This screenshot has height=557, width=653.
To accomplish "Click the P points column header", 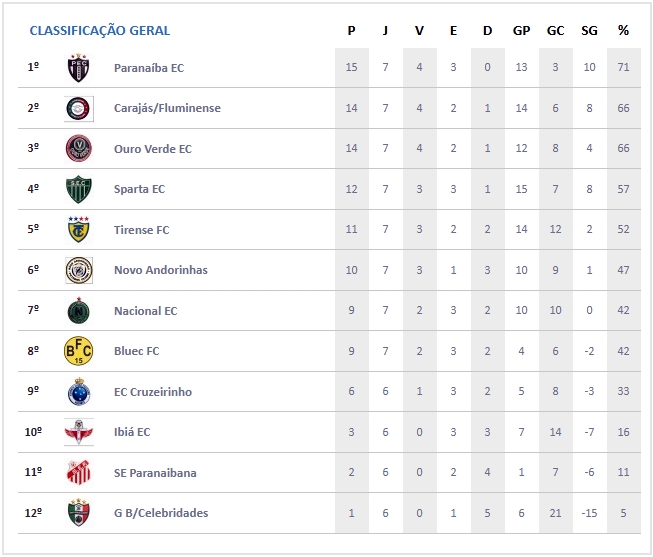I will pos(351,31).
